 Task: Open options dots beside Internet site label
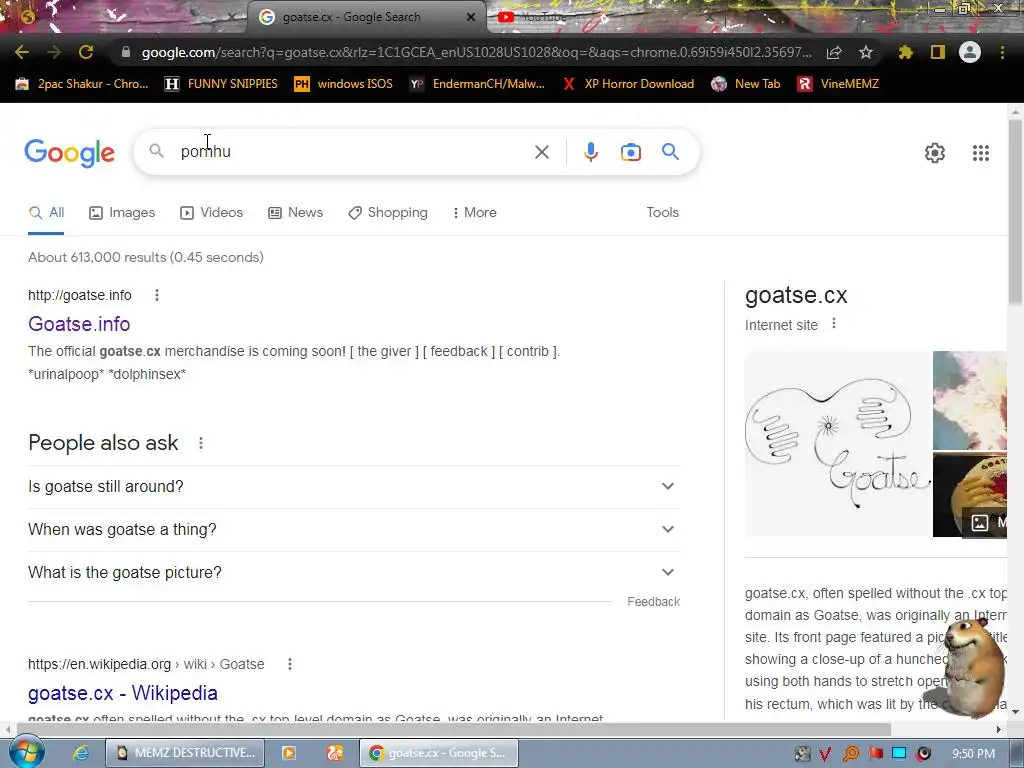point(834,324)
